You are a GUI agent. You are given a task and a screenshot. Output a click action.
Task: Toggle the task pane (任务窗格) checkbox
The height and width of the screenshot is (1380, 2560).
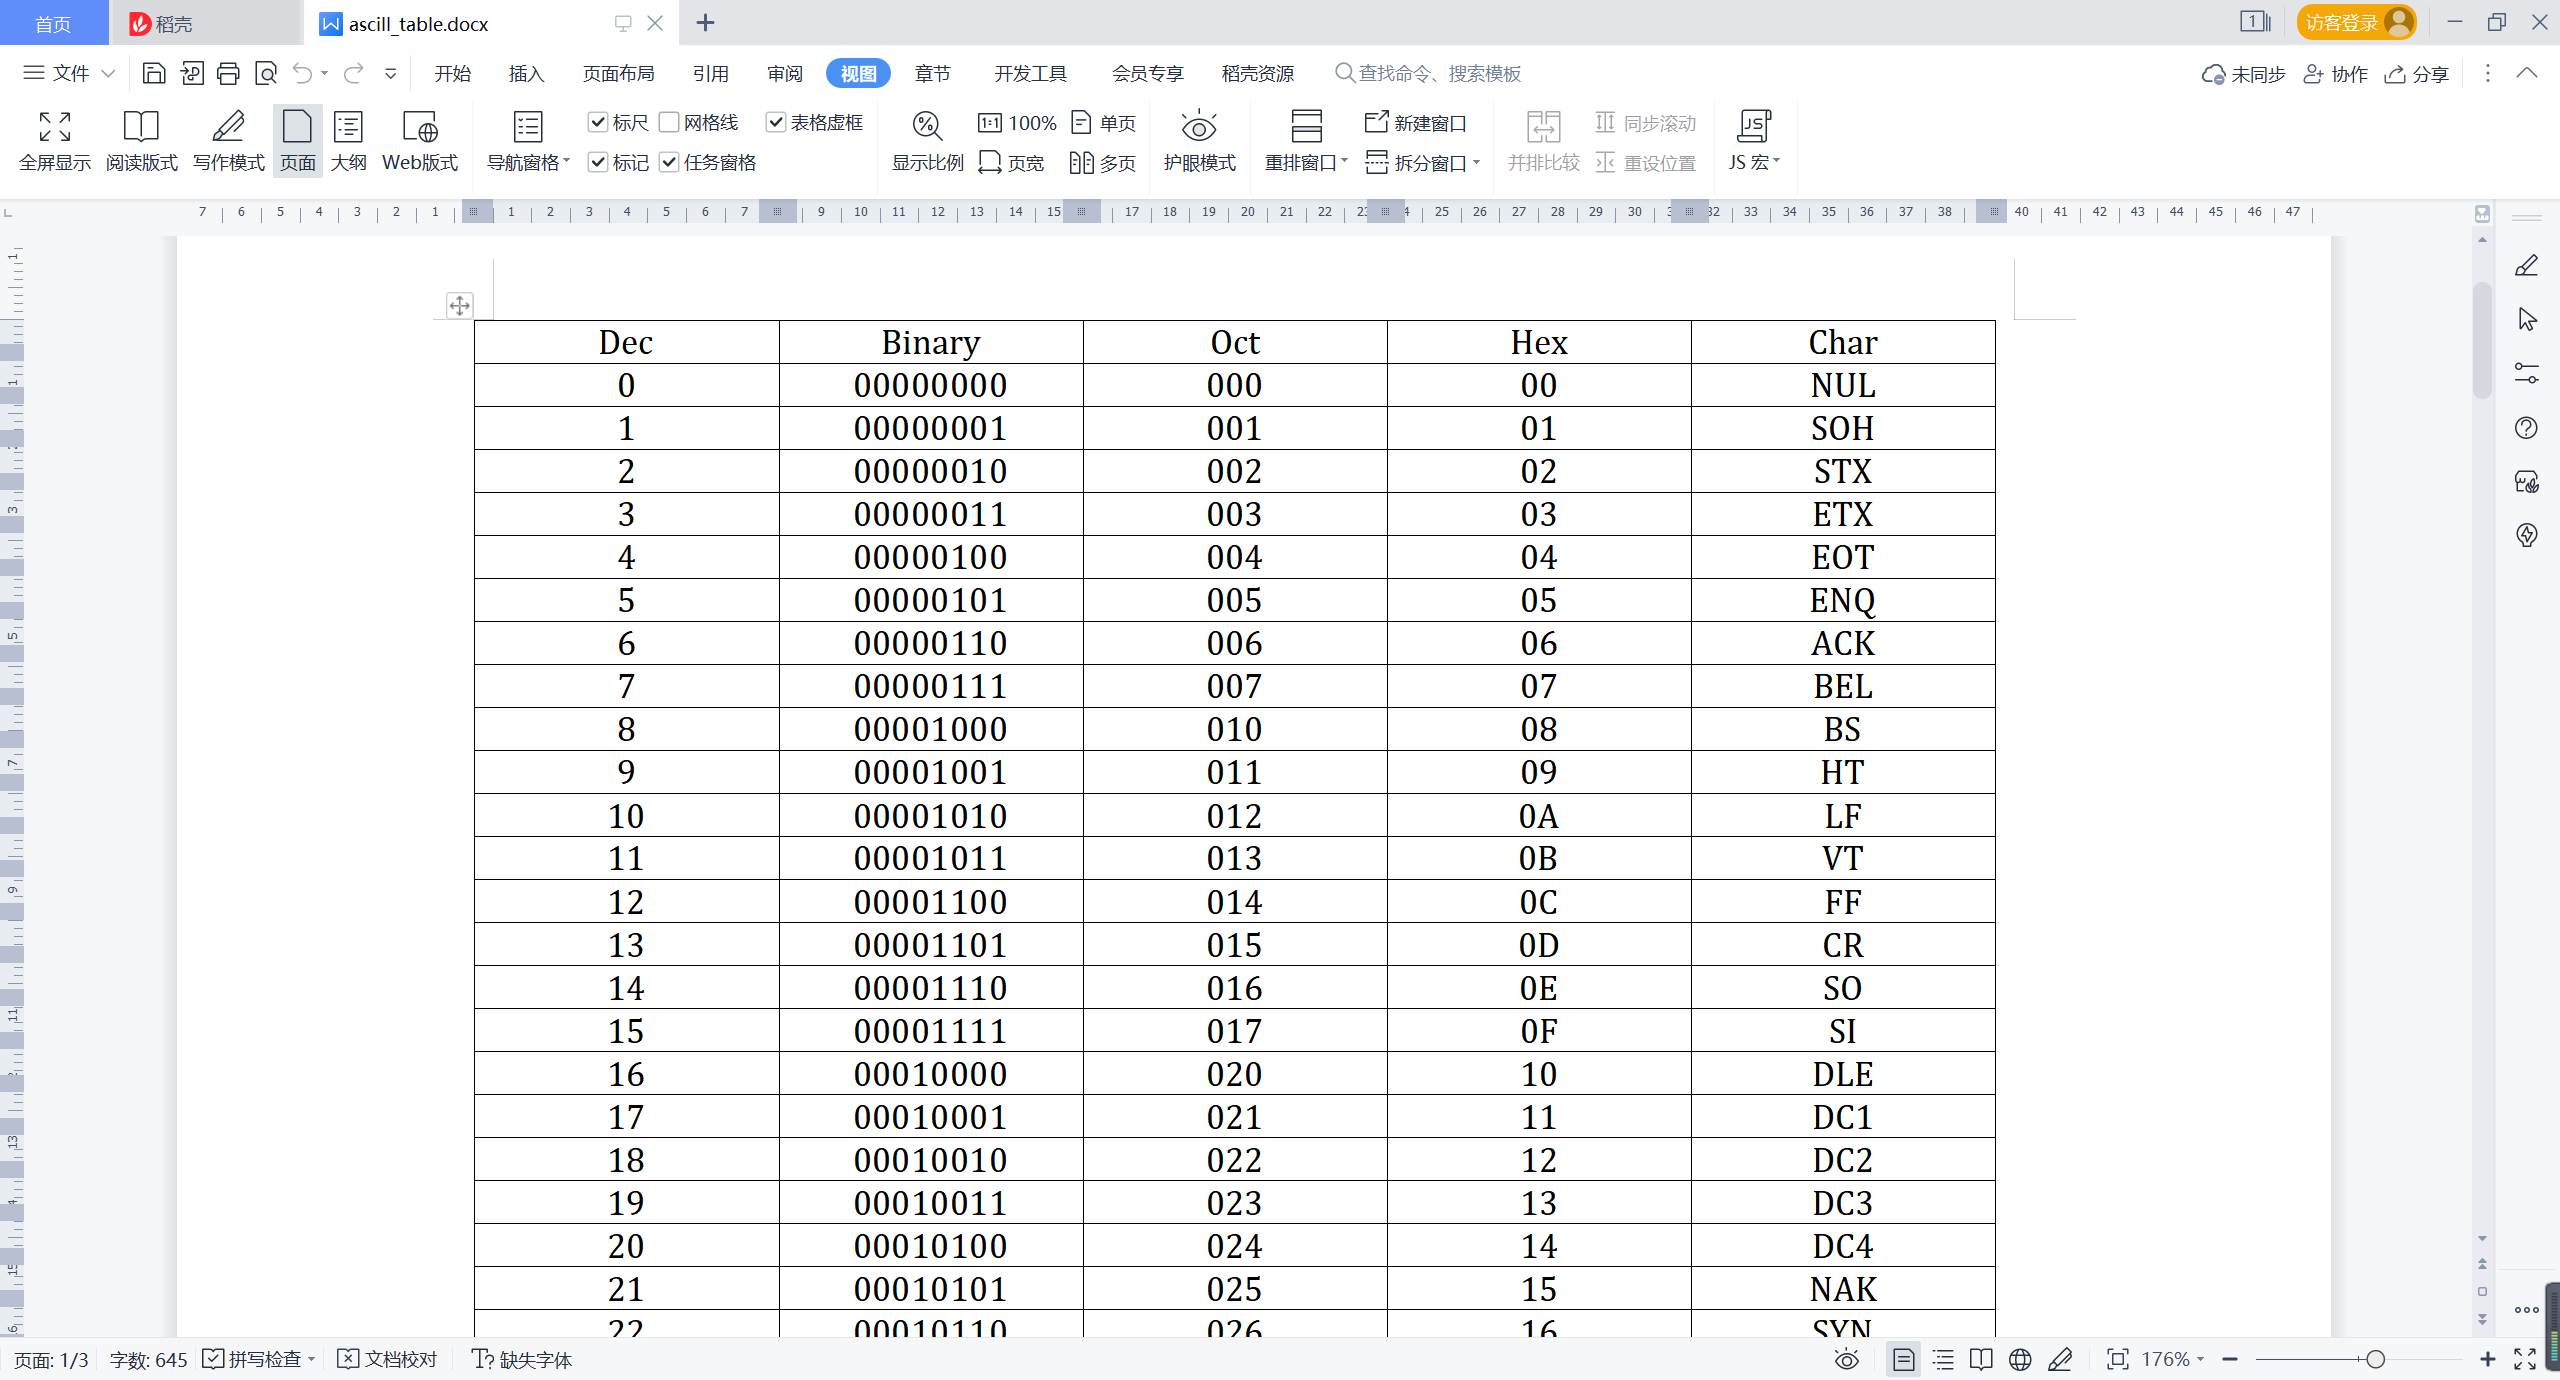click(670, 162)
